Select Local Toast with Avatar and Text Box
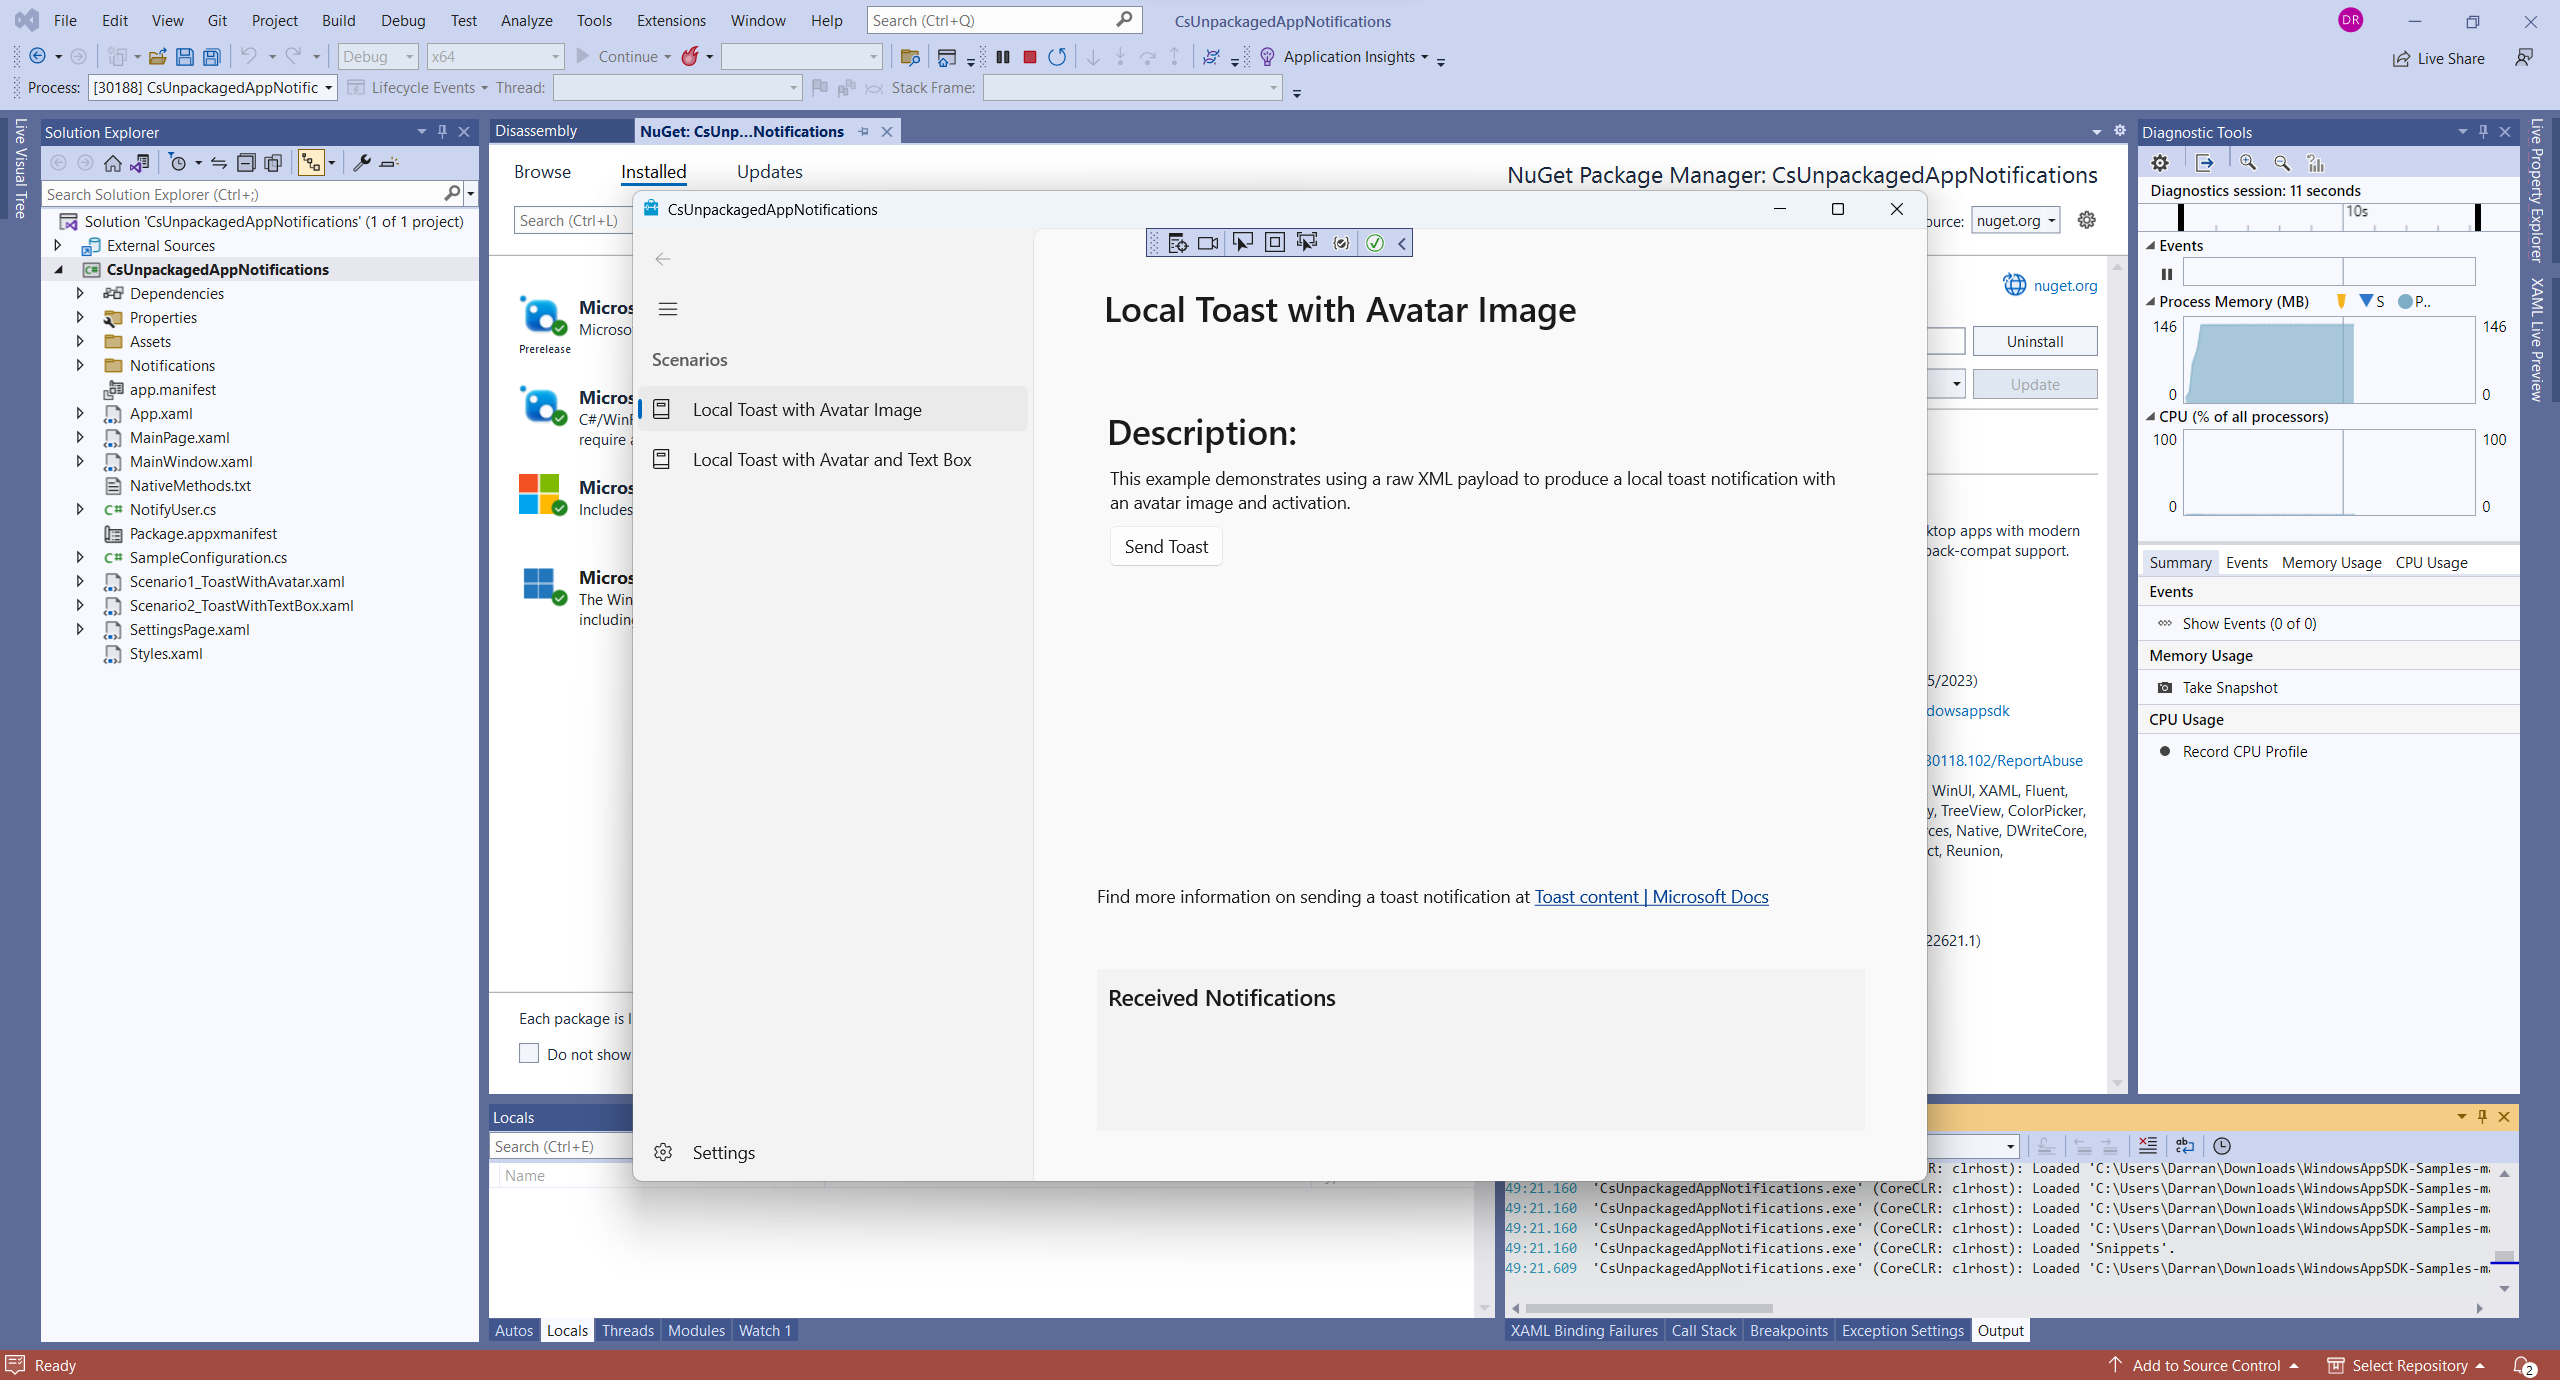Viewport: 2560px width, 1380px height. point(832,460)
